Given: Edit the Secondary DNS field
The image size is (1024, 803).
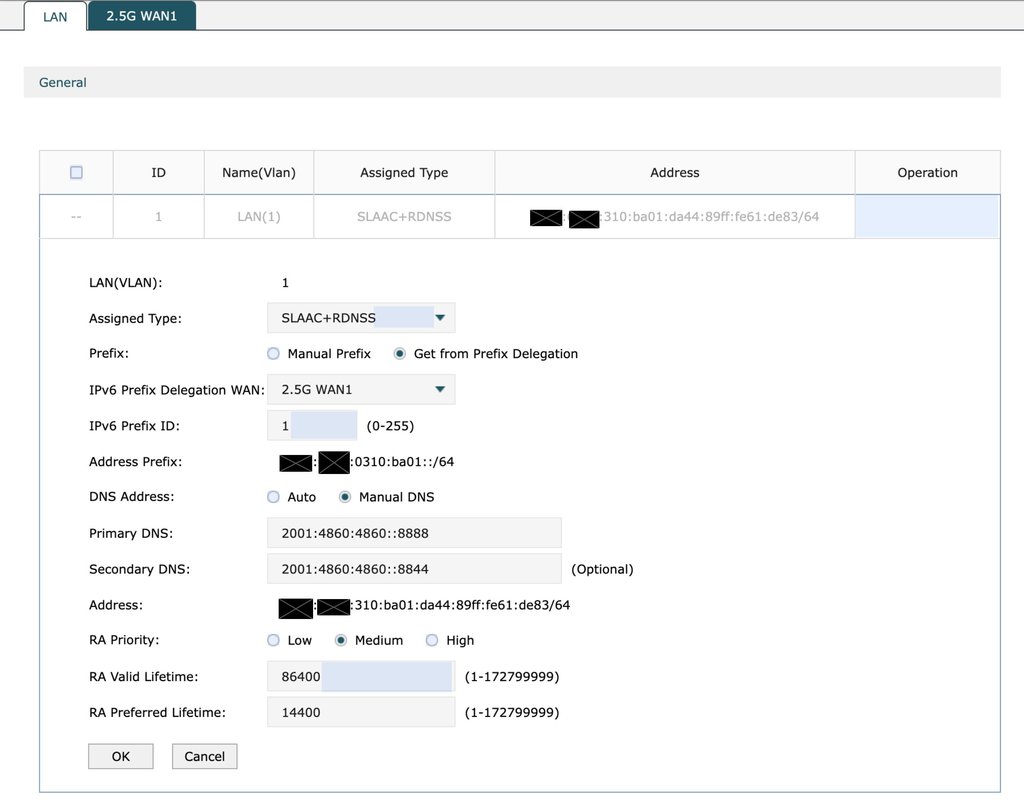Looking at the screenshot, I should pos(414,569).
